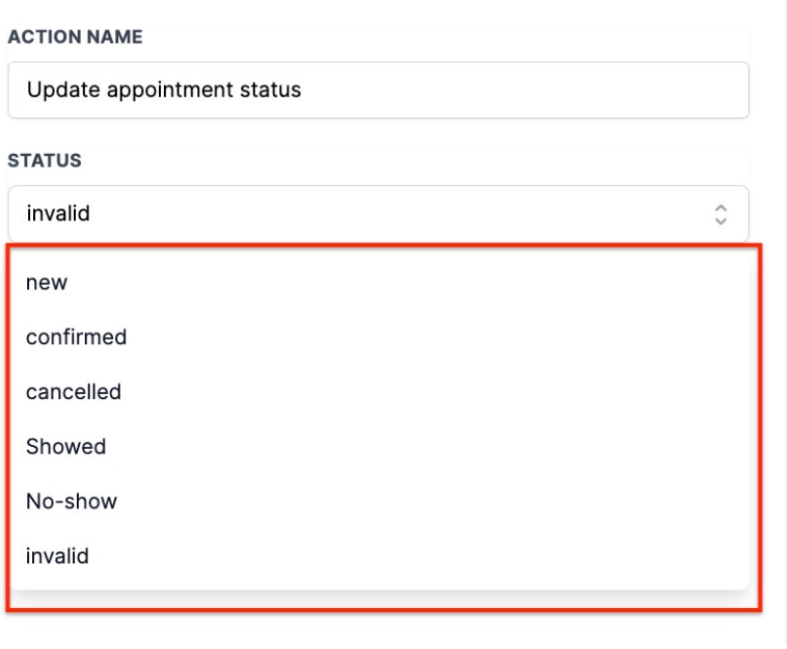This screenshot has width=787, height=649.
Task: Select the 'new' status option
Action: click(x=47, y=283)
